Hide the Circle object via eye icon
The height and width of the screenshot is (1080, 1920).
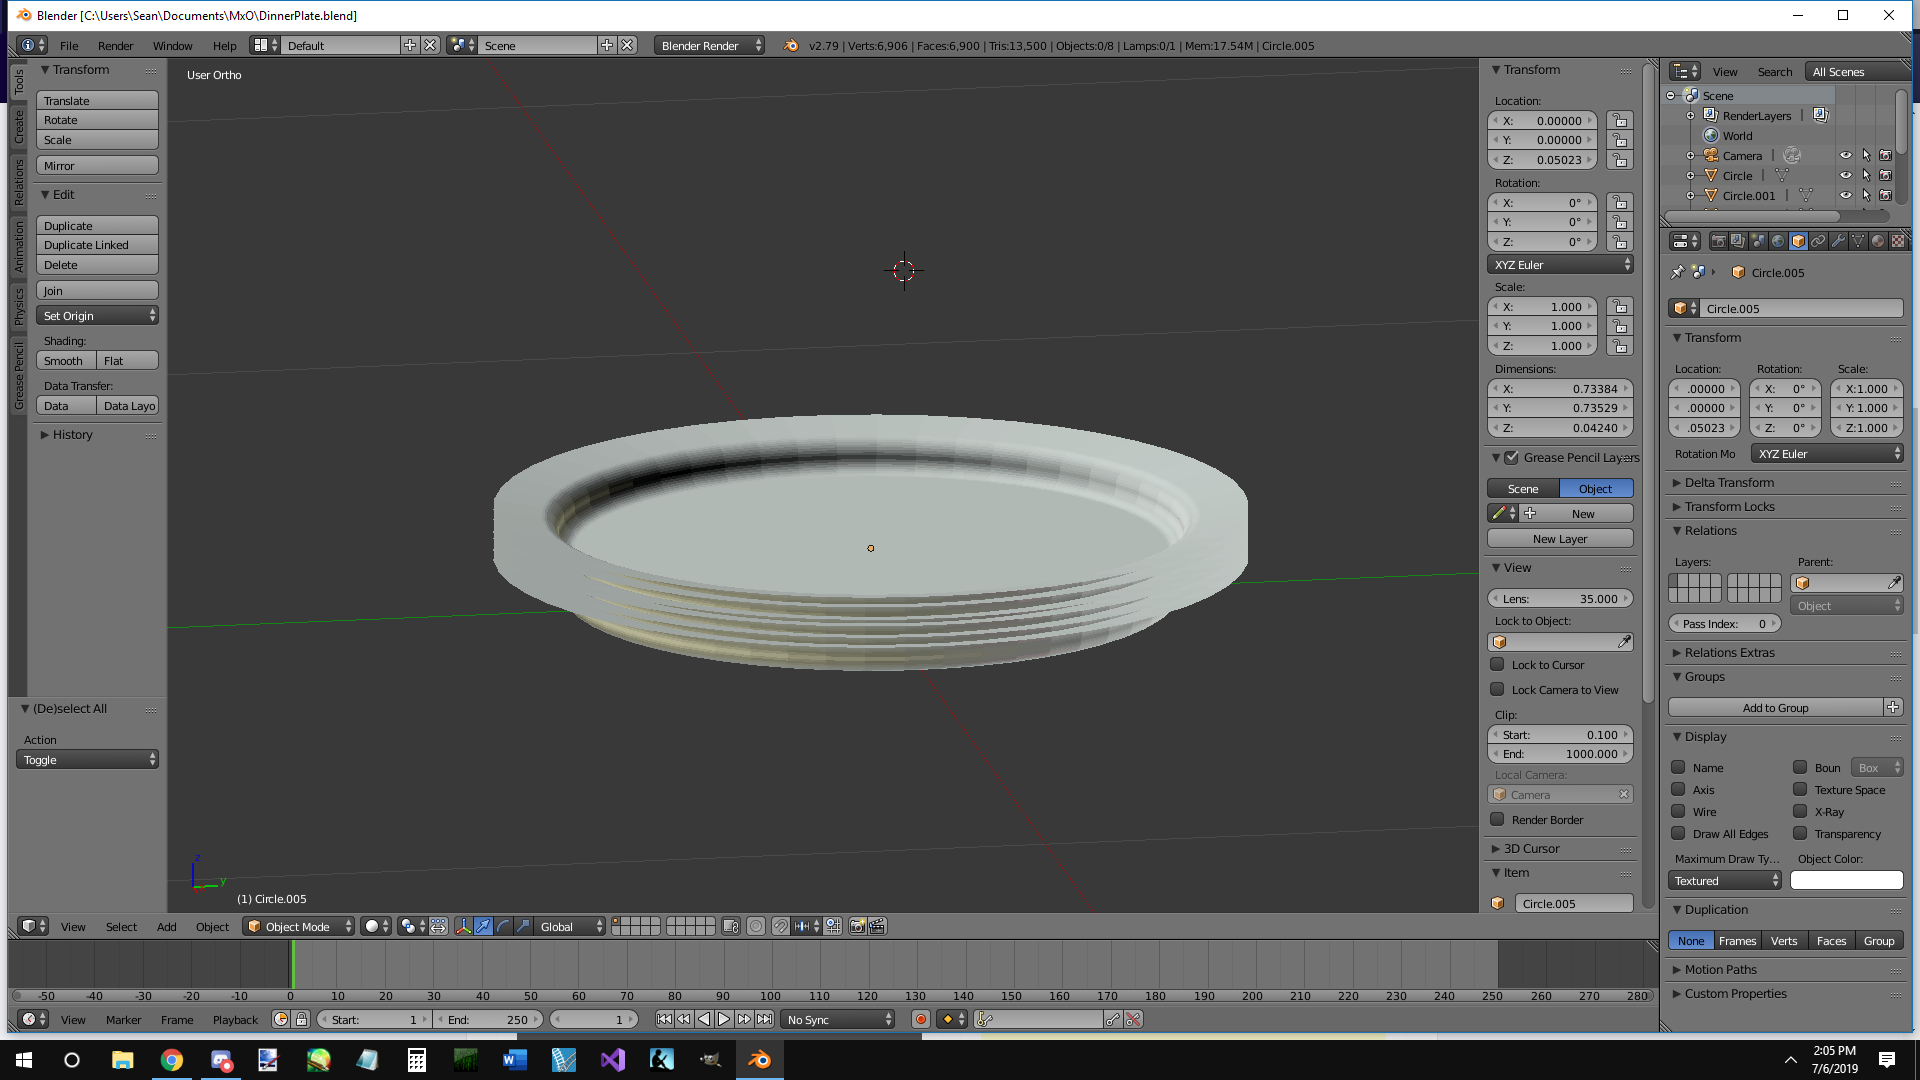[x=1846, y=175]
